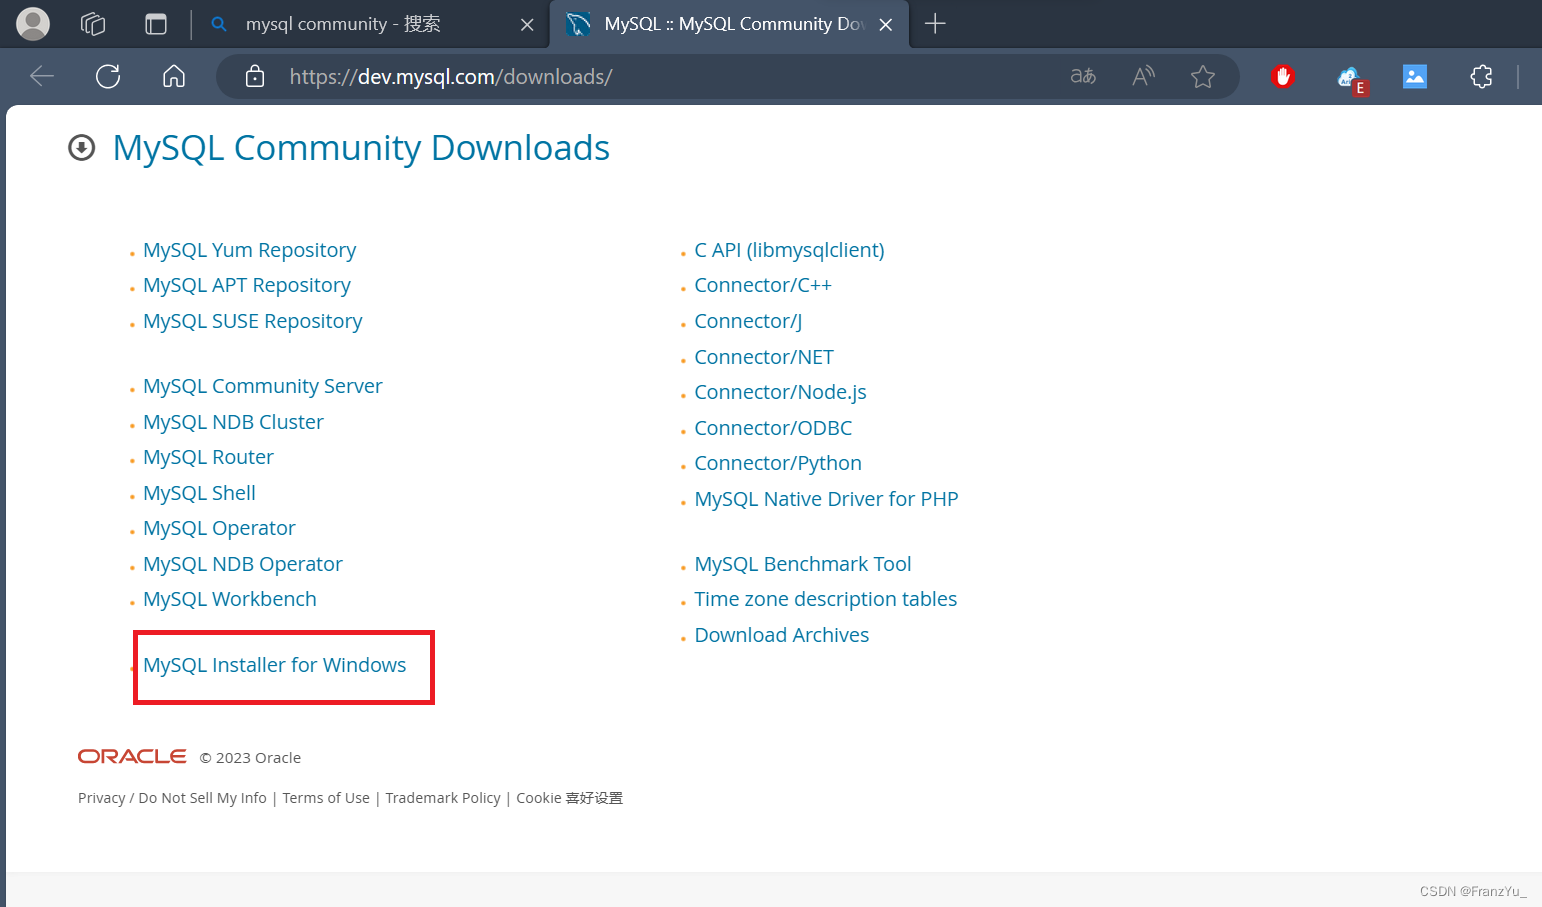This screenshot has width=1542, height=907.
Task: Reload the current page
Action: pyautogui.click(x=108, y=76)
